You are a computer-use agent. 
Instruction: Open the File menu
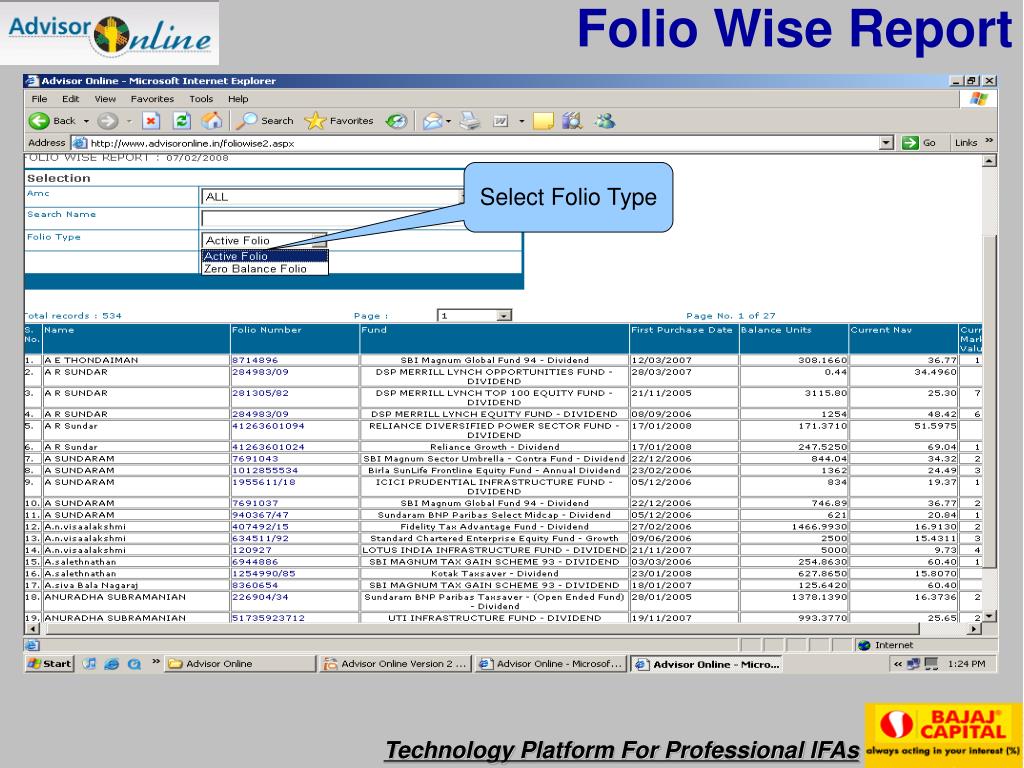39,99
